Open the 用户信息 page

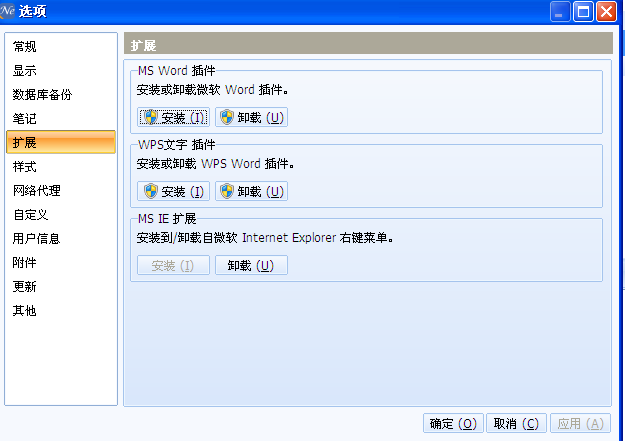coord(37,239)
